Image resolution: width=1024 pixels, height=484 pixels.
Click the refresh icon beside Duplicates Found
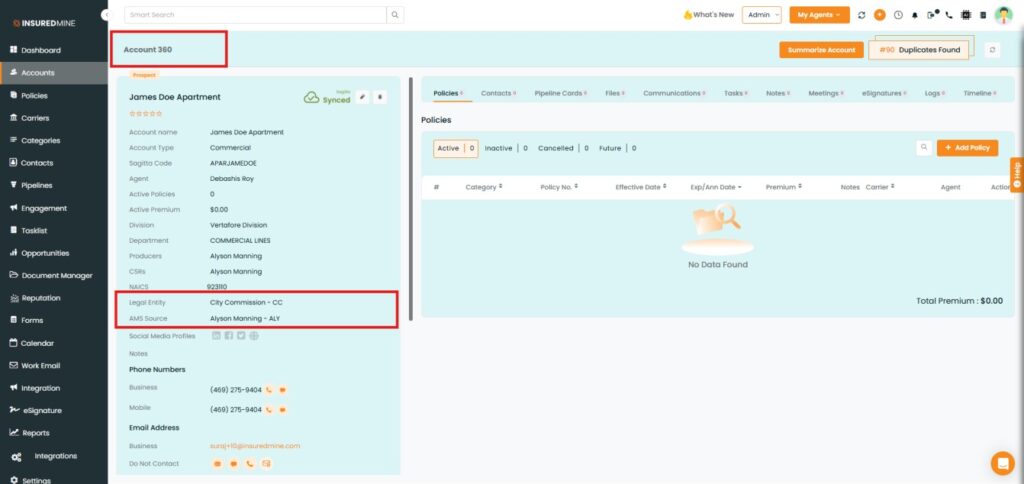(x=992, y=50)
